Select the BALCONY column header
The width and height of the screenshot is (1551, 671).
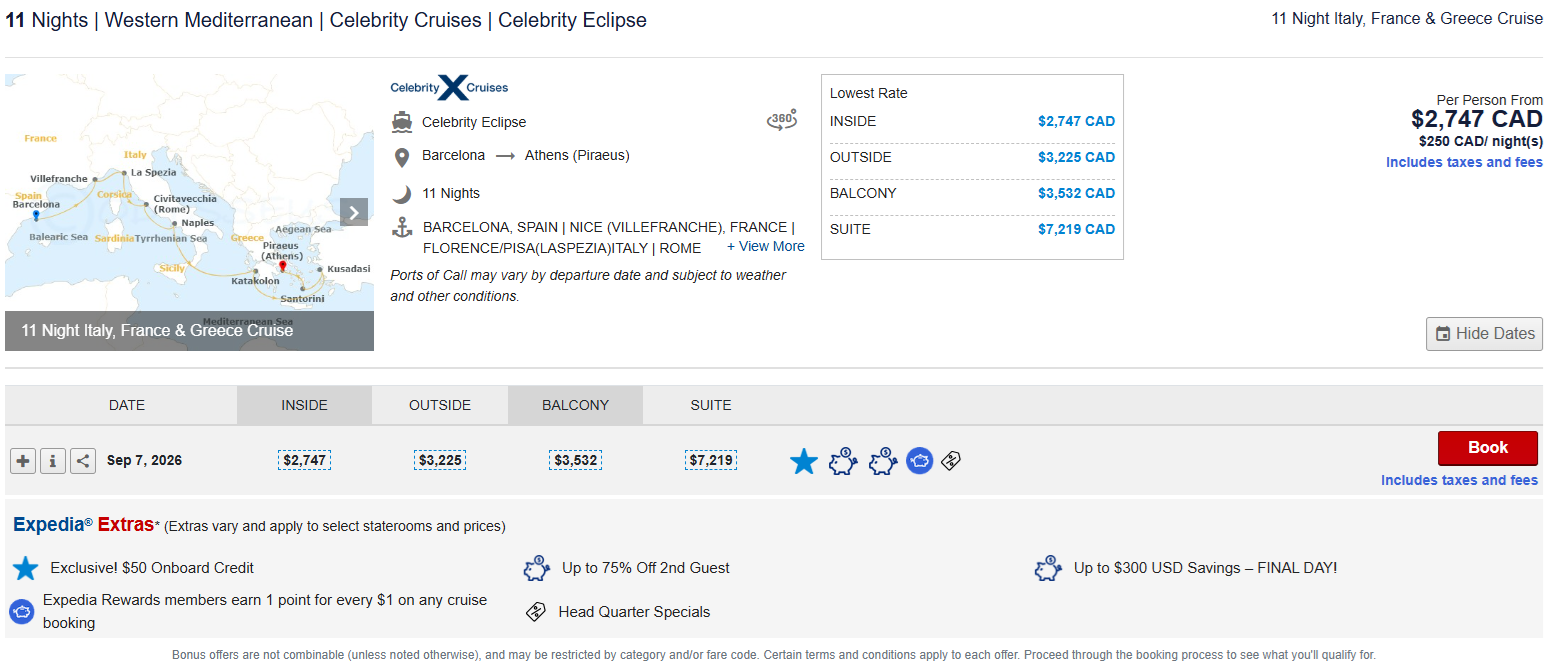[x=575, y=405]
